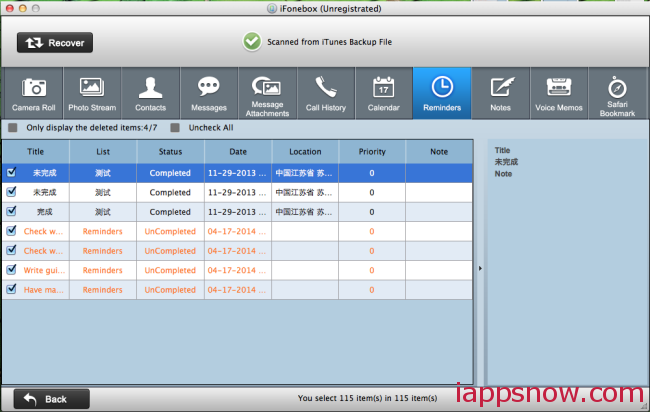Sort by the Note column header

pyautogui.click(x=439, y=152)
